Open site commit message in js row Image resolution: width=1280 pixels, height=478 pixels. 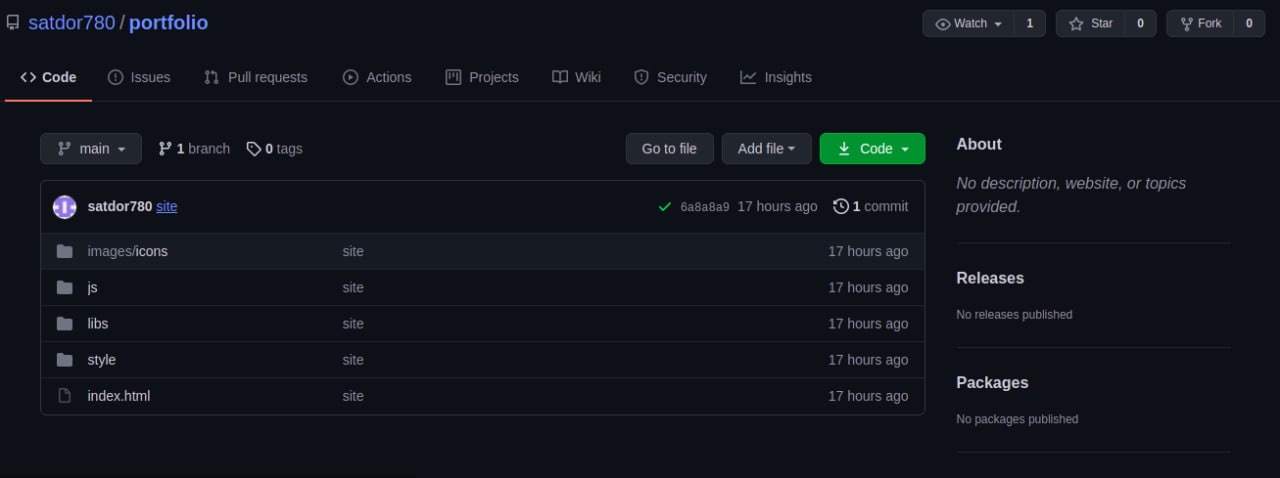(353, 287)
